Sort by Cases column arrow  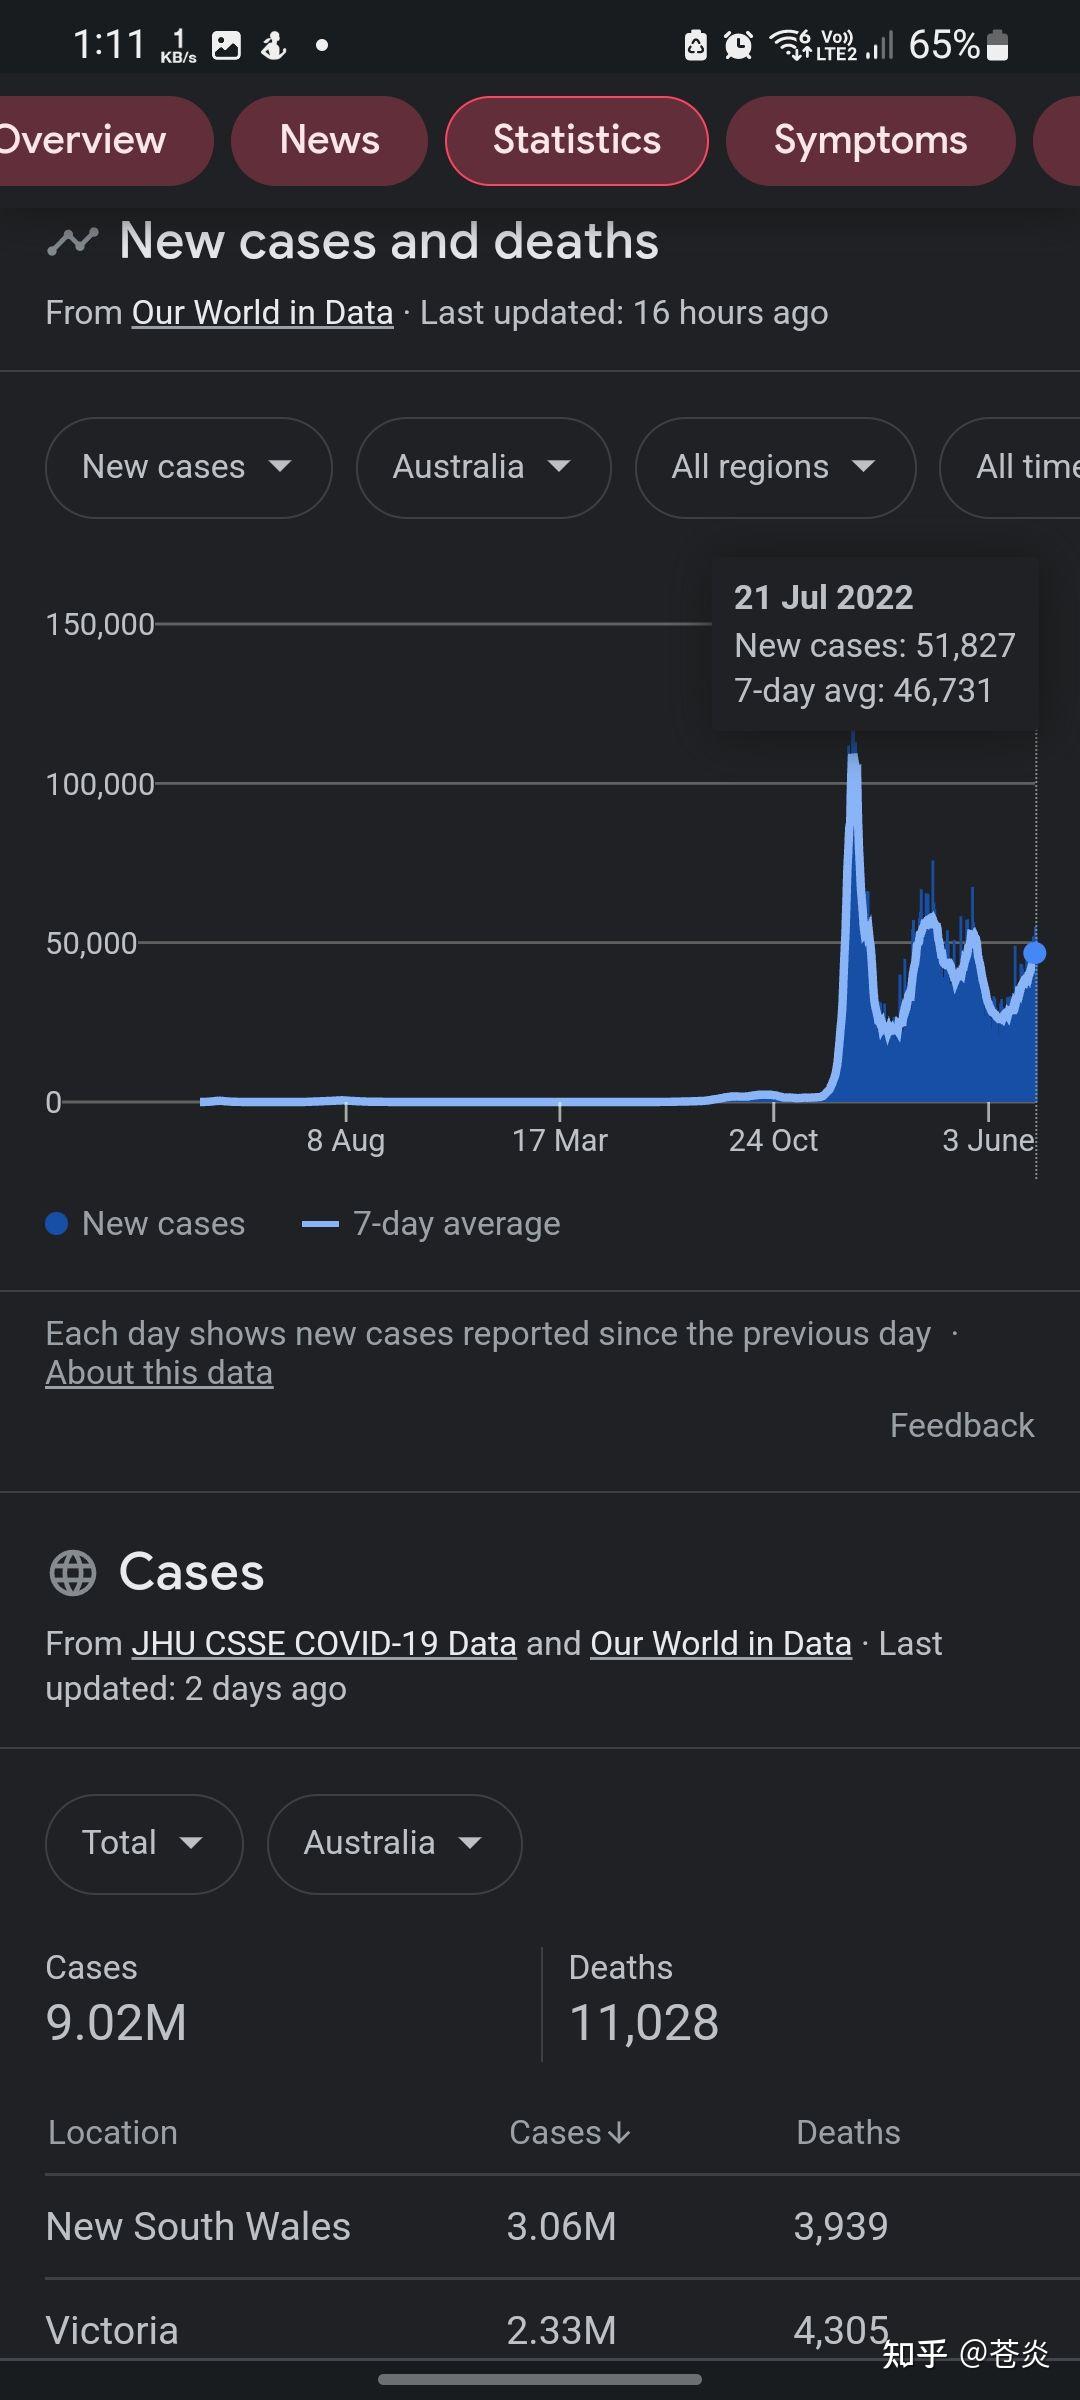(619, 2133)
